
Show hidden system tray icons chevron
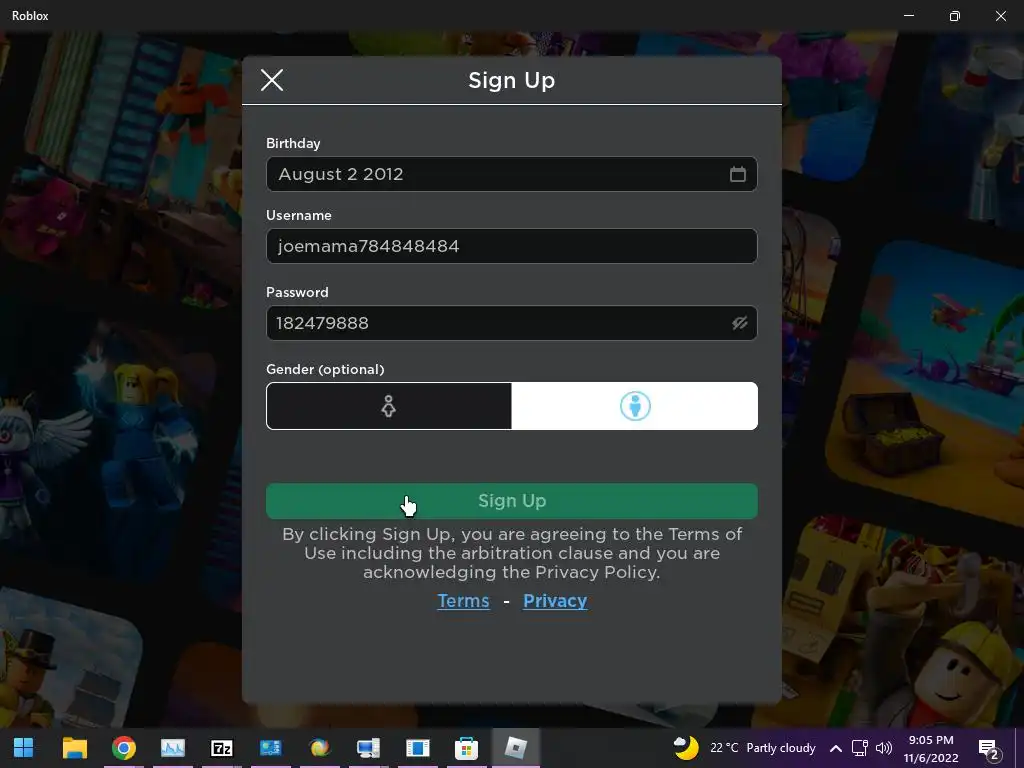(x=835, y=748)
